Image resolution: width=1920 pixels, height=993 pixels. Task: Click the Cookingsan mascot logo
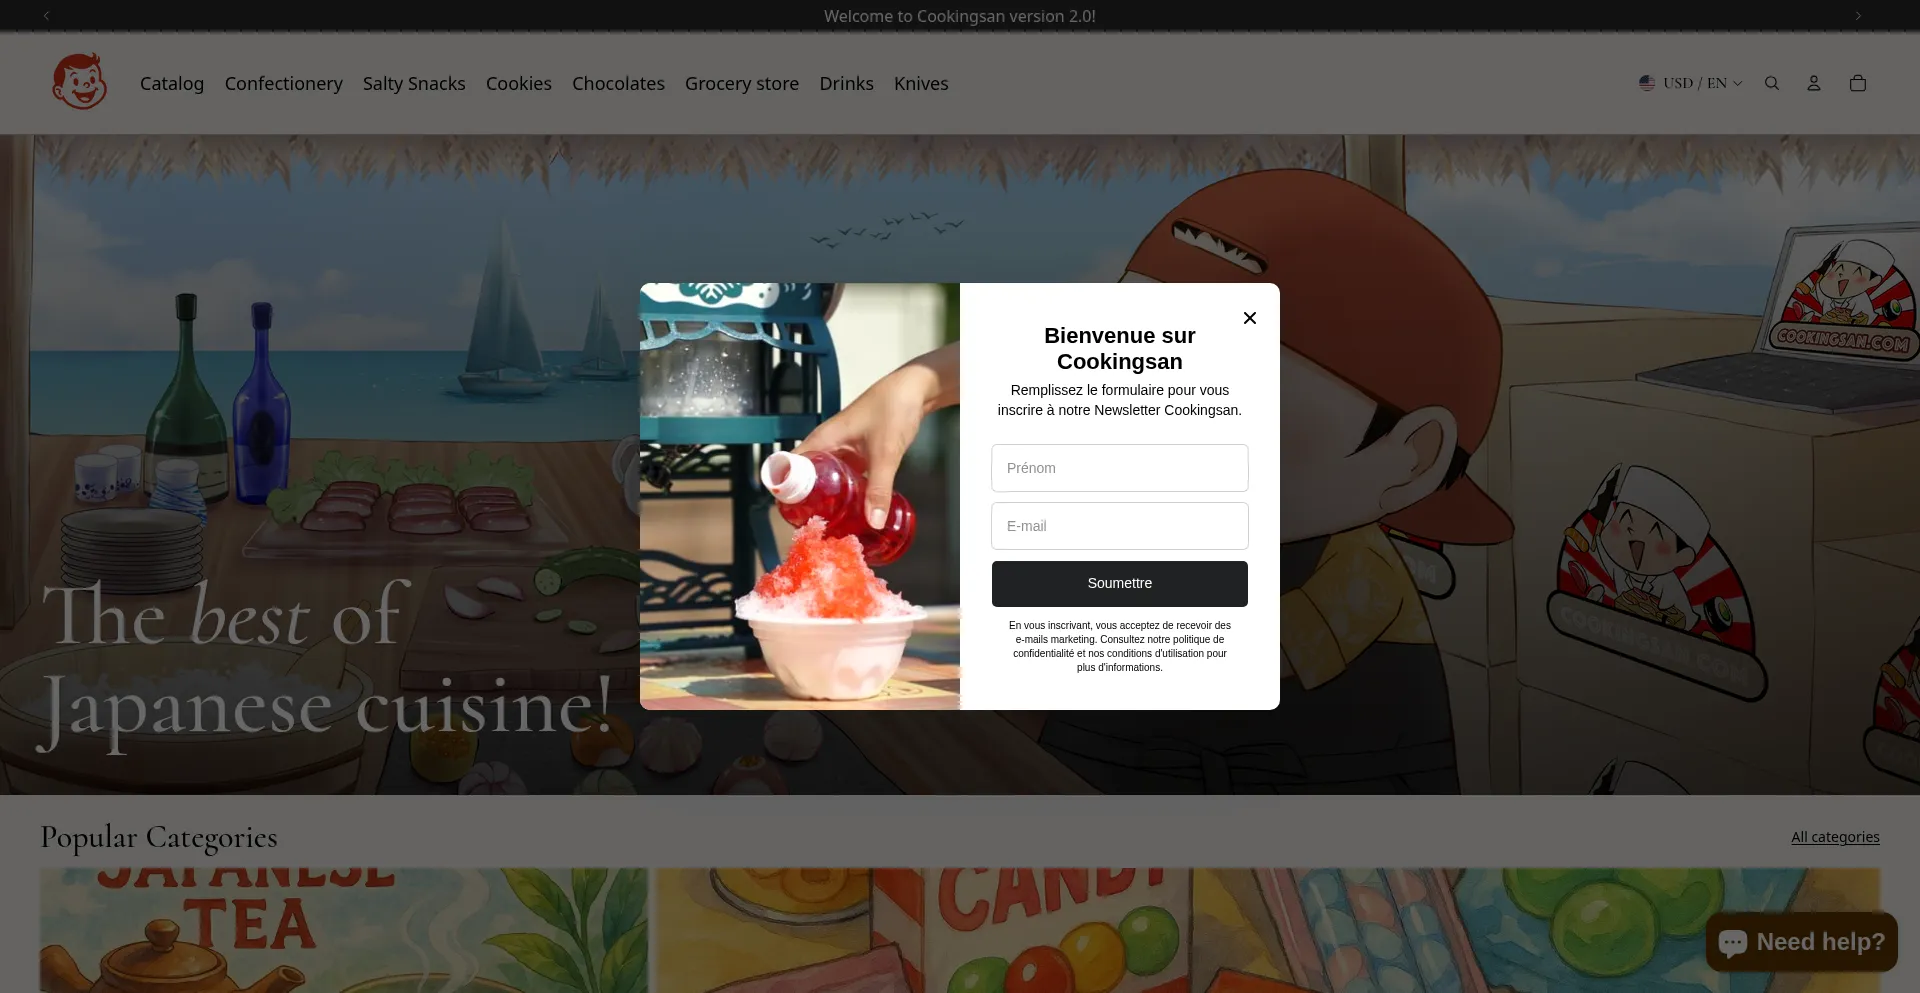(x=79, y=82)
